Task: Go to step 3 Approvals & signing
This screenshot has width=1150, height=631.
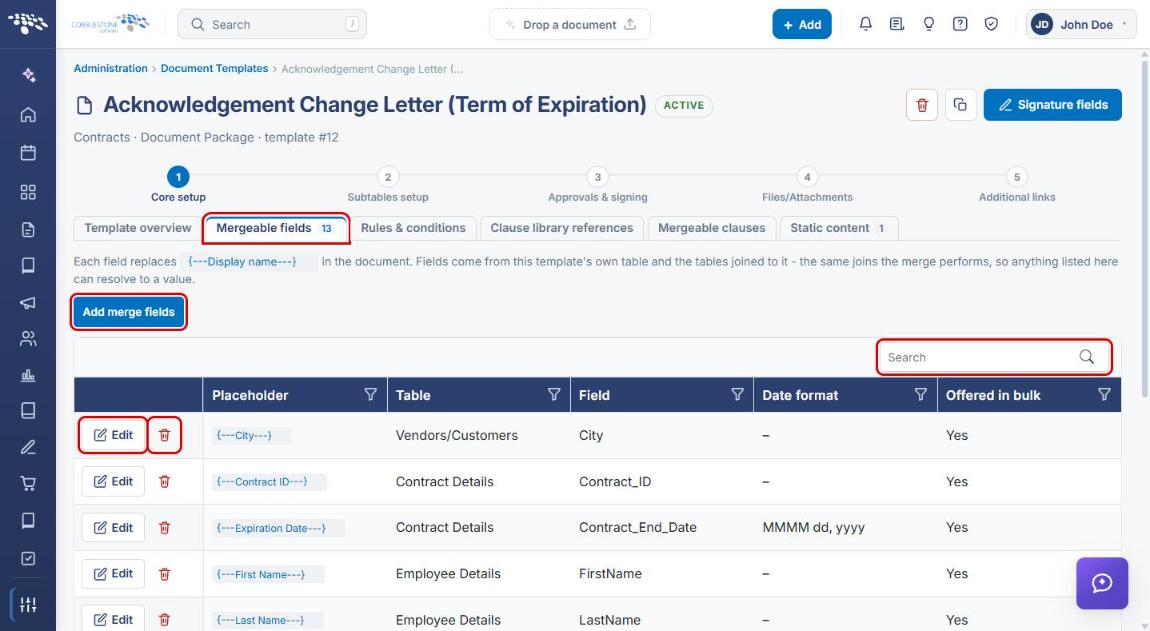Action: click(x=598, y=185)
